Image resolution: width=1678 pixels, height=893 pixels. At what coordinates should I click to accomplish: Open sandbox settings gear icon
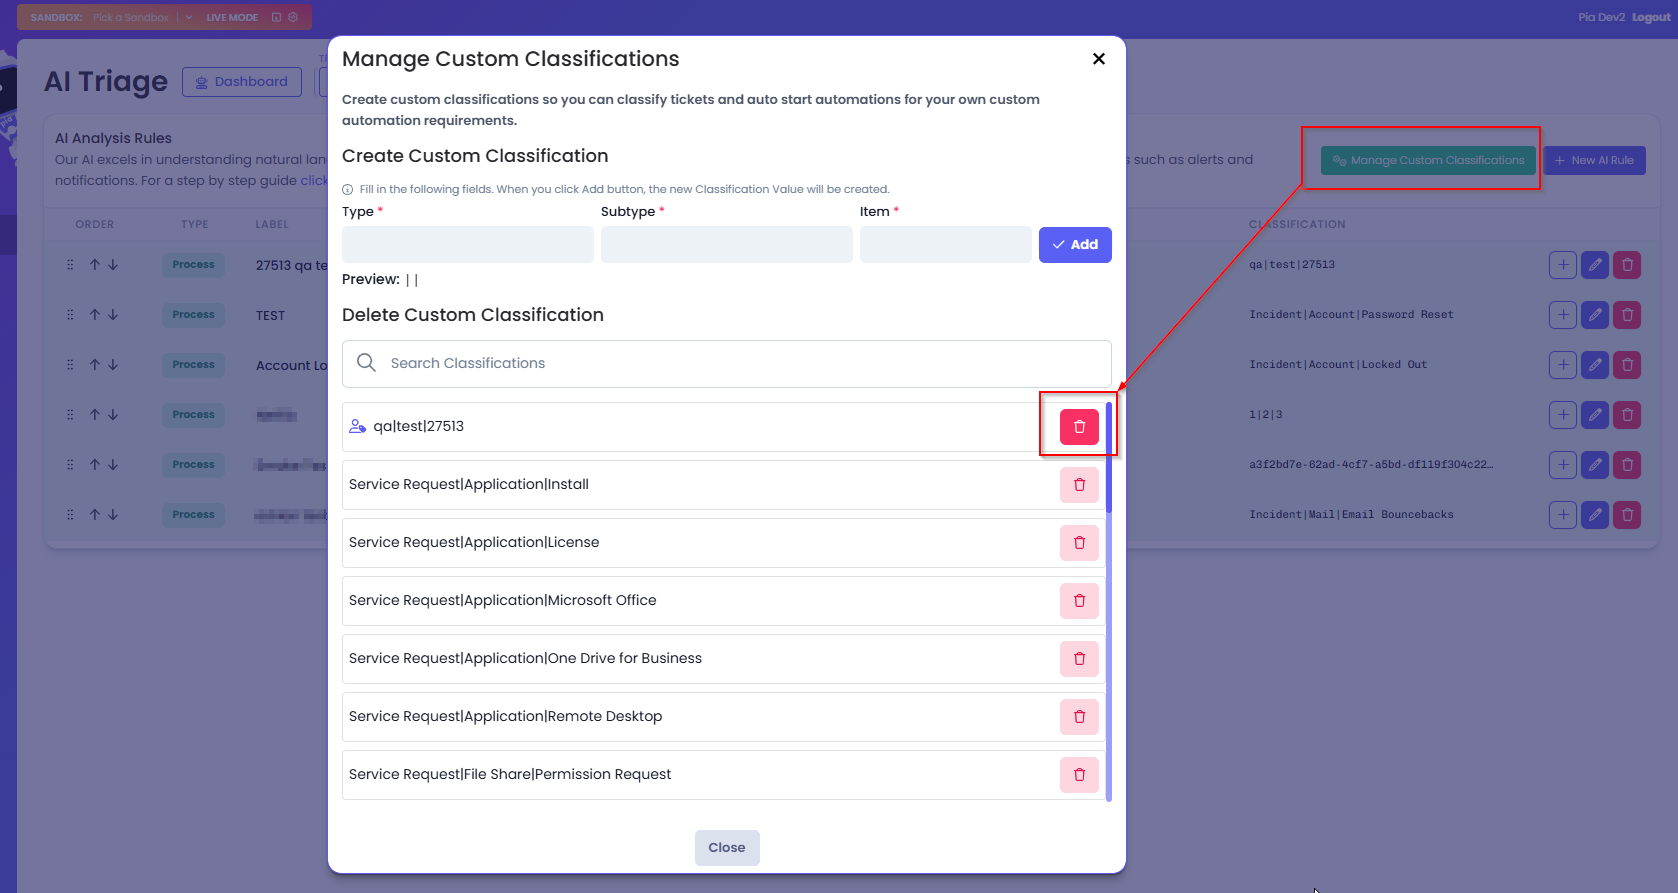pos(293,17)
